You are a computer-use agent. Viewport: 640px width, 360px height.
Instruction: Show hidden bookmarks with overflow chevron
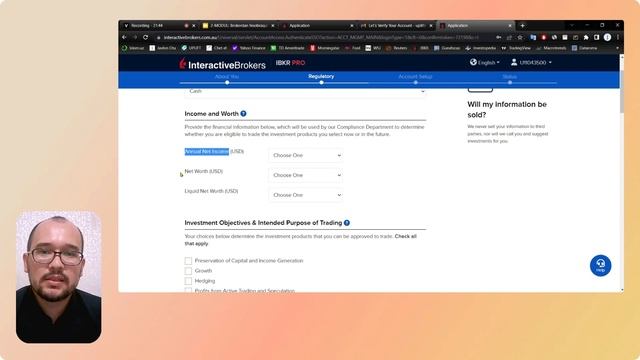click(x=617, y=48)
